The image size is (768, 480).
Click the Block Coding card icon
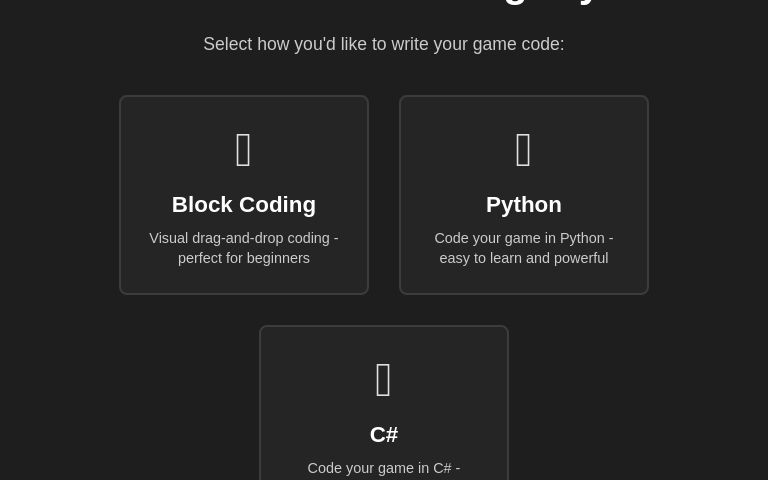click(243, 150)
